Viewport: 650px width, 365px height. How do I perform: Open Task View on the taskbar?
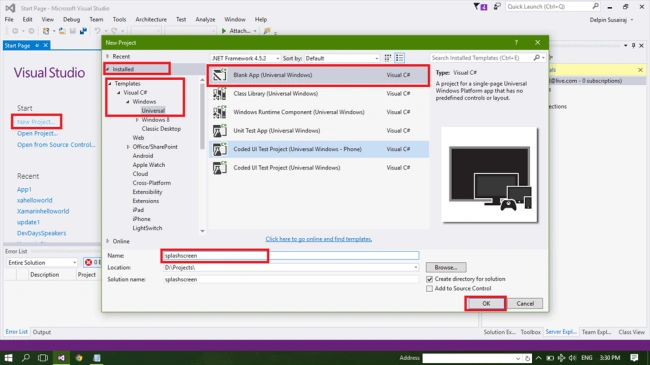43,358
